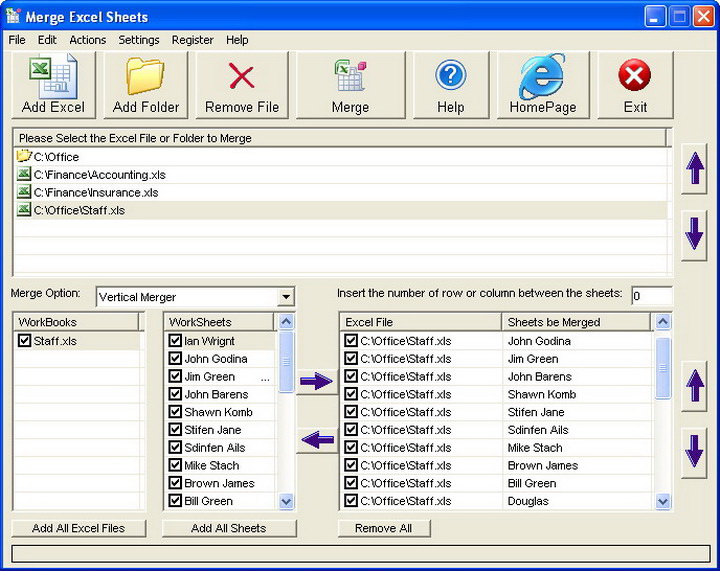The image size is (720, 572).
Task: Open the Merge Option dropdown
Action: 286,297
